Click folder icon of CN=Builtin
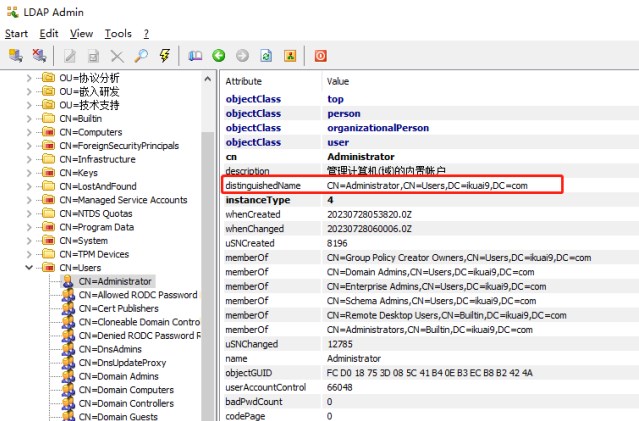639x421 pixels. 48,119
